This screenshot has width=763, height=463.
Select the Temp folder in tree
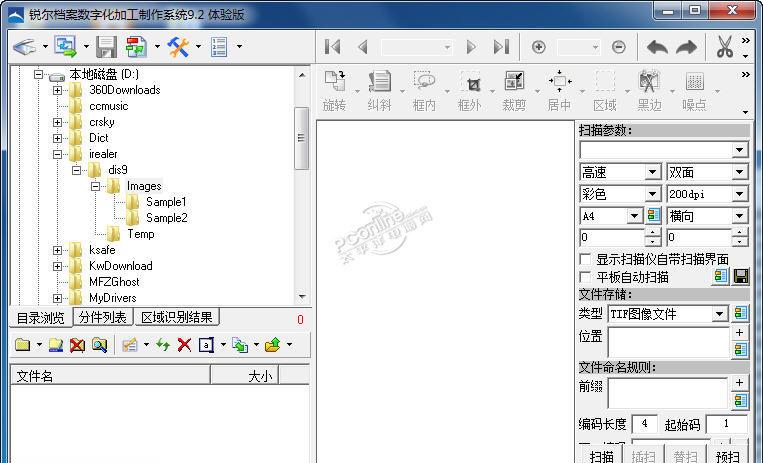(141, 234)
